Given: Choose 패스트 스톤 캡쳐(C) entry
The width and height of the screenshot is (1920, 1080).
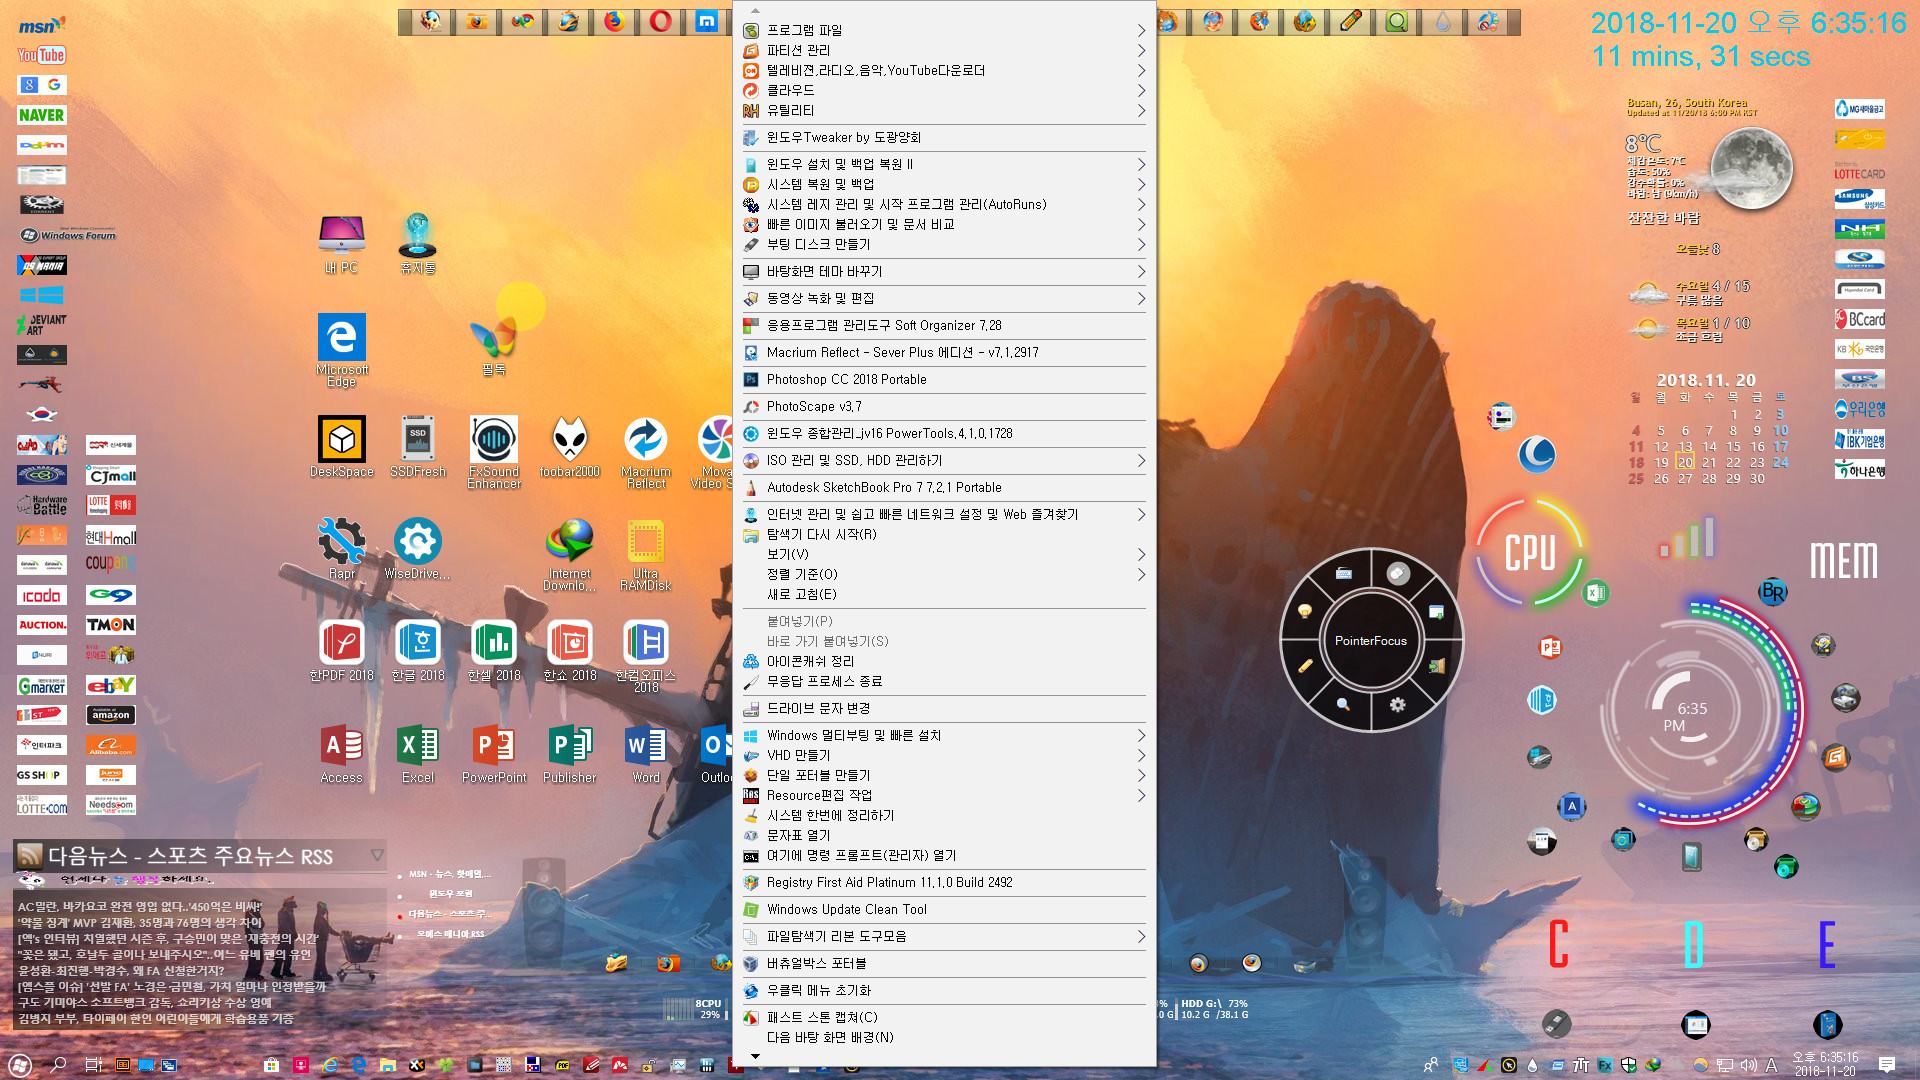Looking at the screenshot, I should coord(944,1017).
